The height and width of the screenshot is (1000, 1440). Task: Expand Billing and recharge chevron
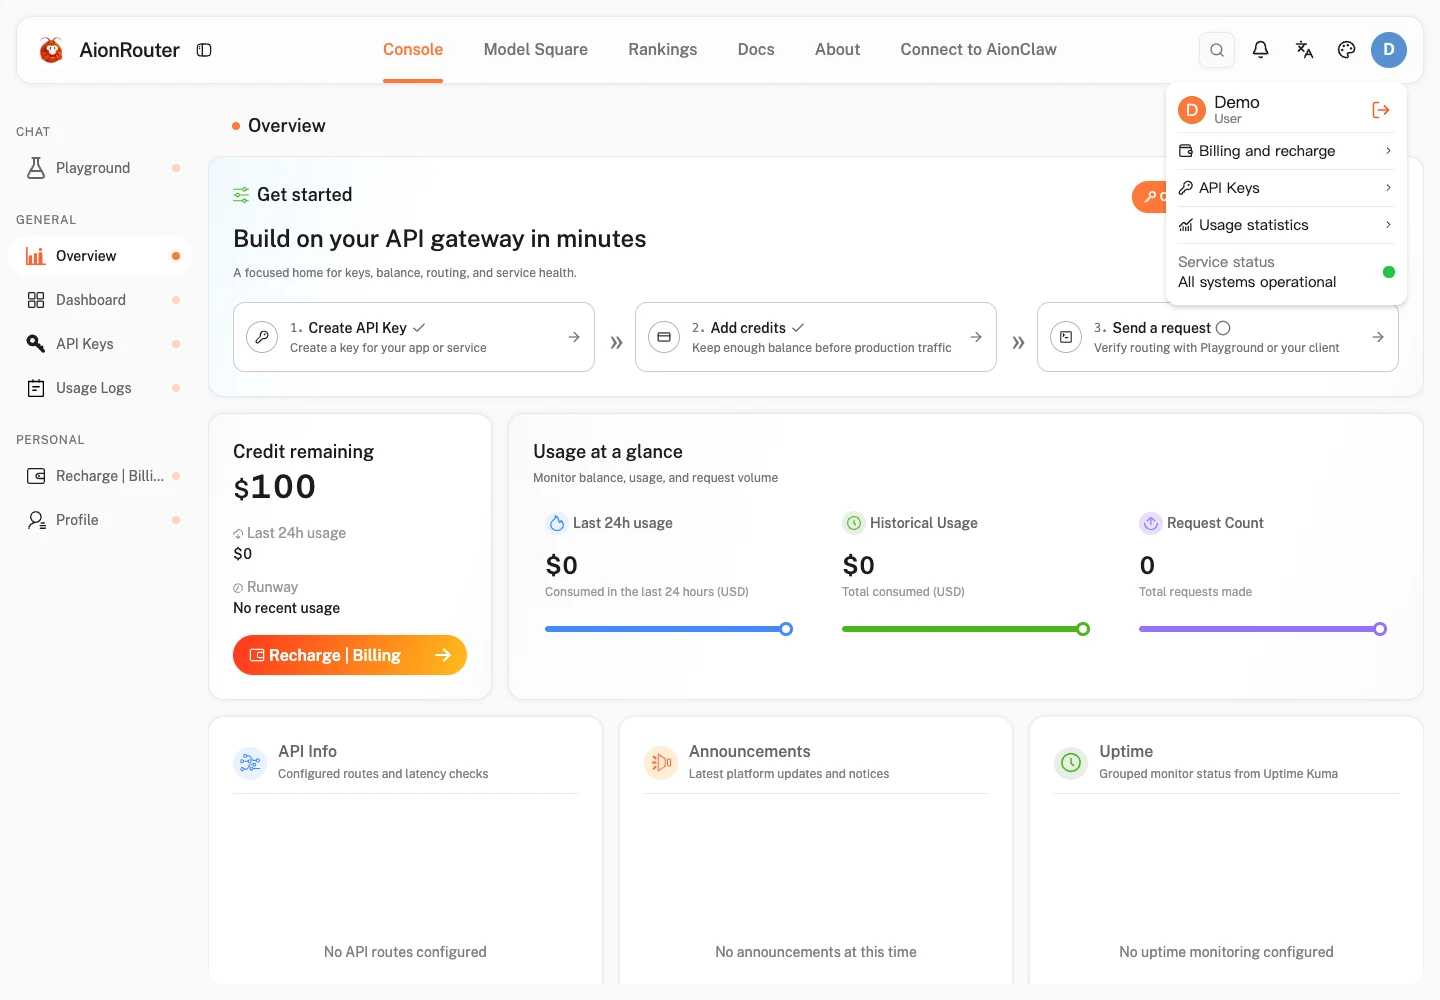[1388, 151]
